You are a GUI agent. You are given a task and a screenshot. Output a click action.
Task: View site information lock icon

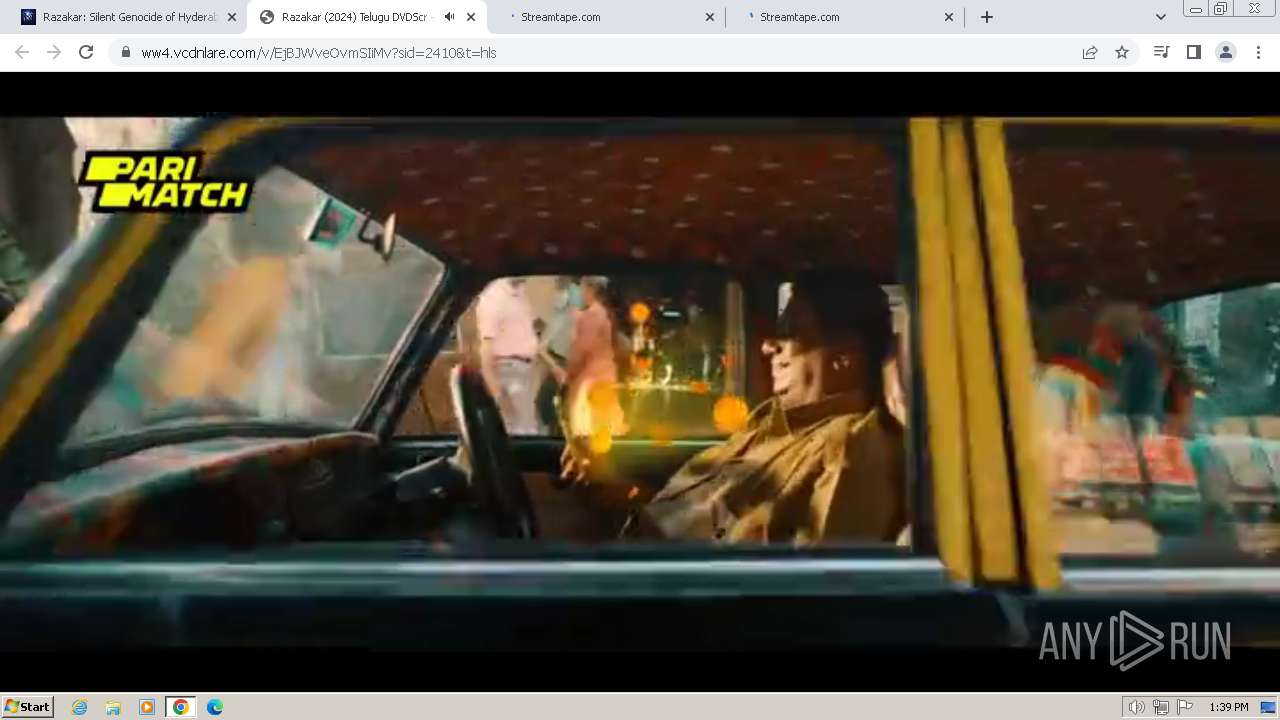(x=126, y=52)
